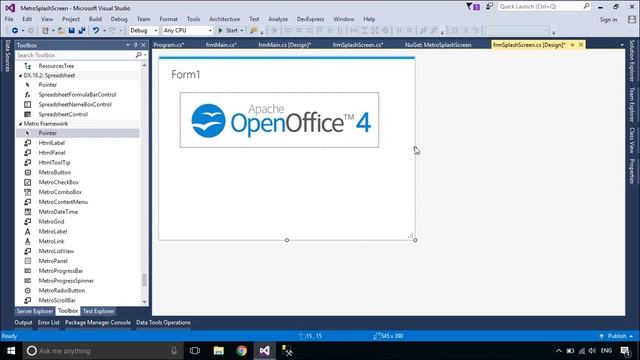Click the Navigate Backward arrow icon
The image size is (640, 360).
click(15, 31)
